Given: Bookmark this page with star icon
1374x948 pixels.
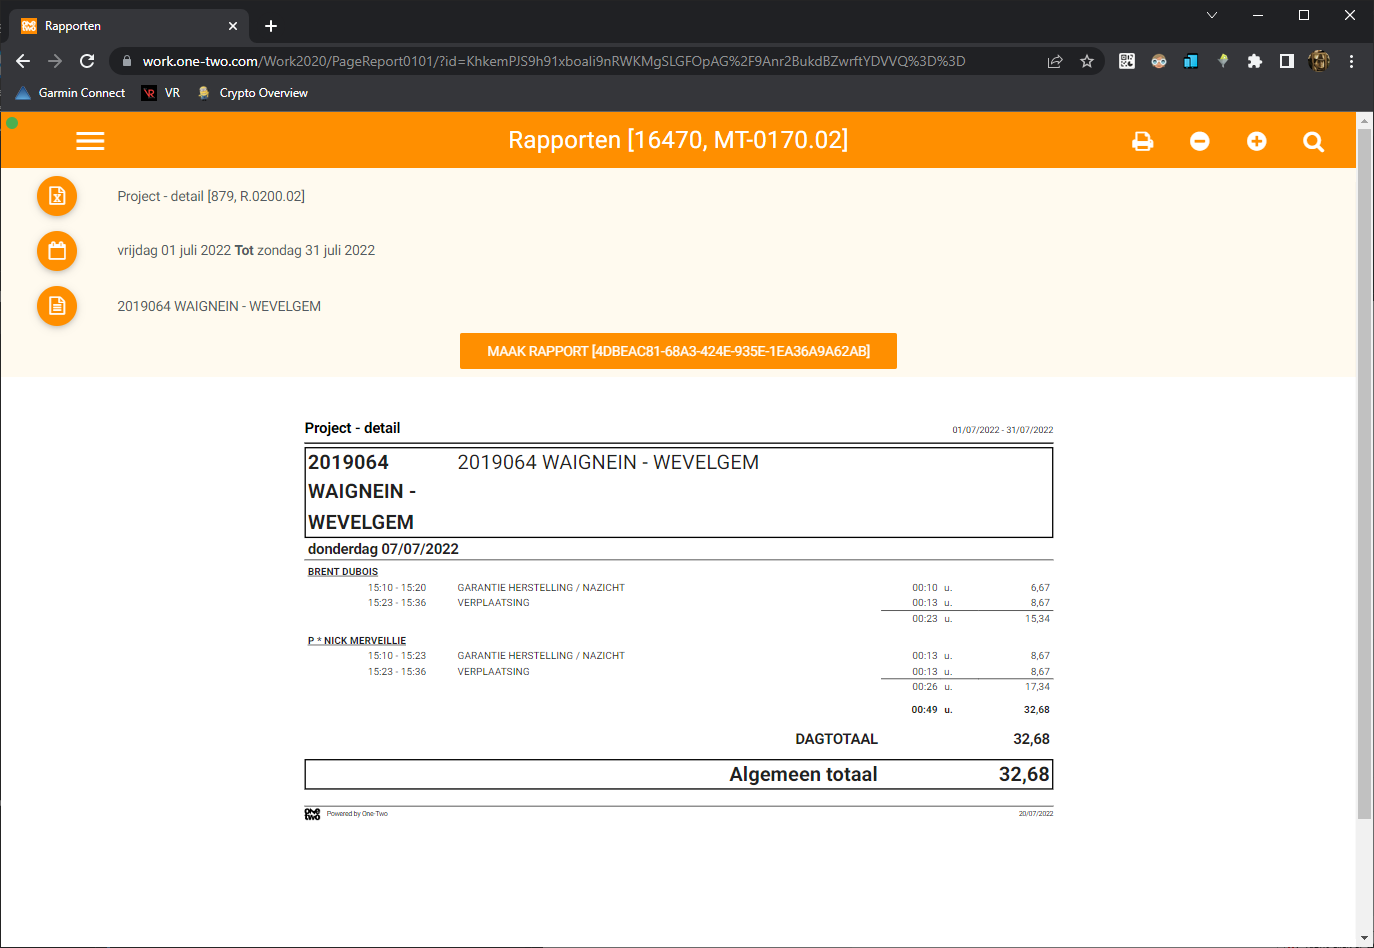Looking at the screenshot, I should point(1087,61).
